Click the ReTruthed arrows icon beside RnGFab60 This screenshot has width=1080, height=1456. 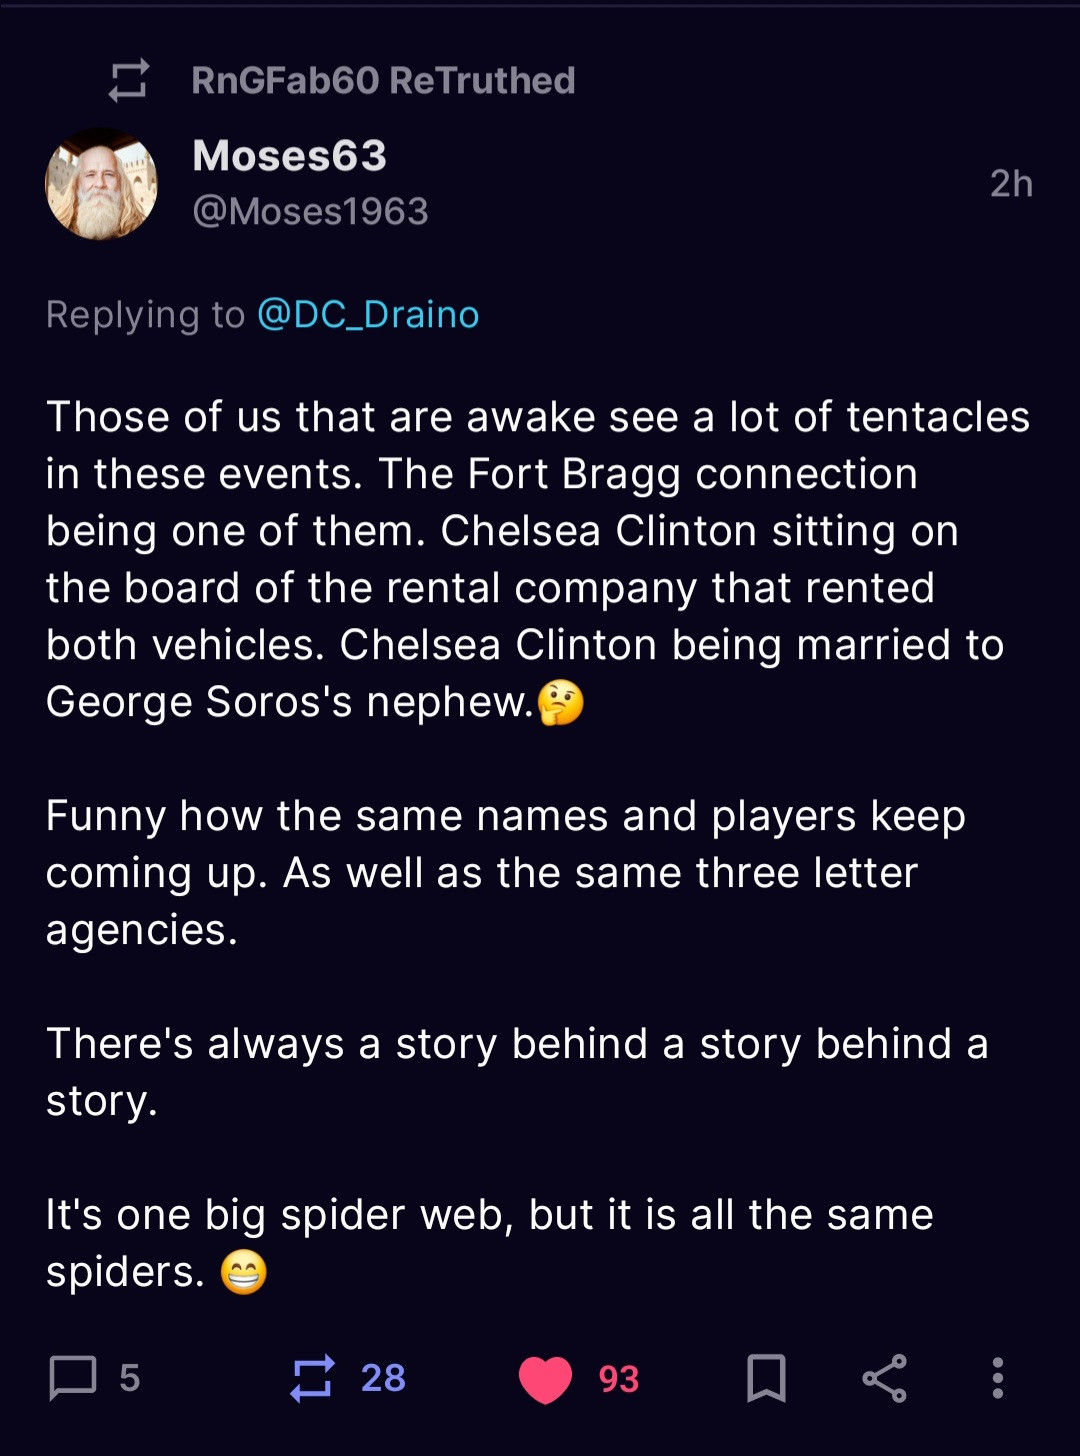coord(128,81)
